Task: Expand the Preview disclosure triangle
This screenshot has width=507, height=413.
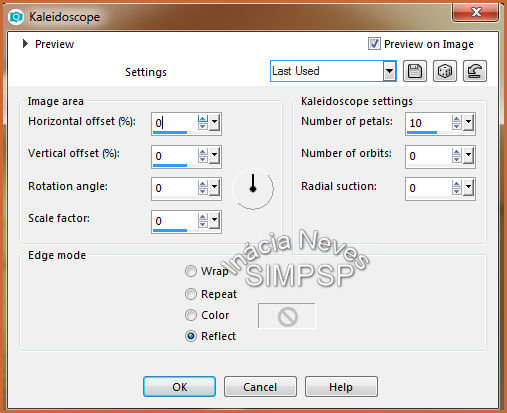Action: 25,44
